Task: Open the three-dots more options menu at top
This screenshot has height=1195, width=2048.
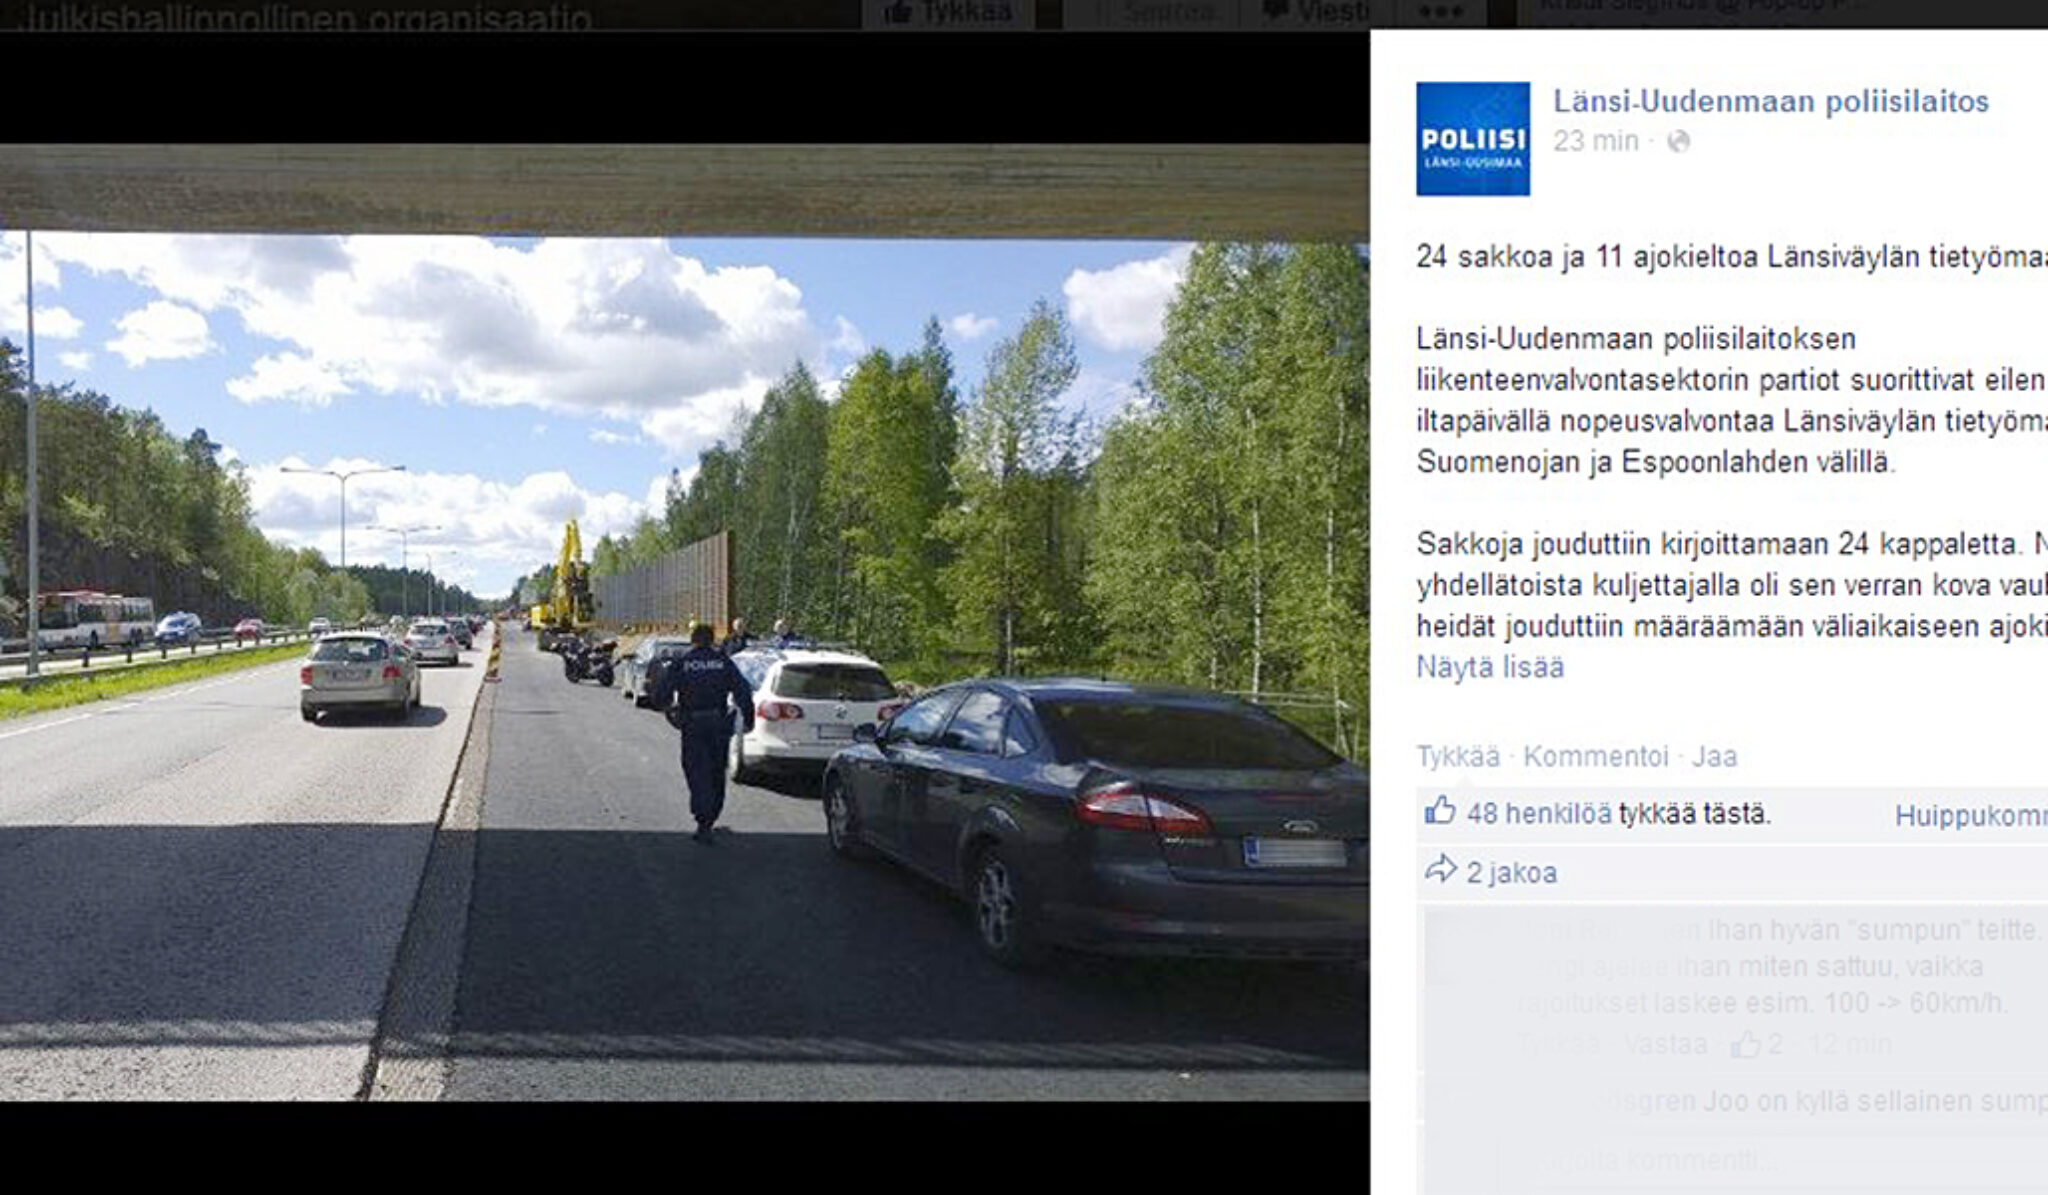Action: click(x=1441, y=13)
